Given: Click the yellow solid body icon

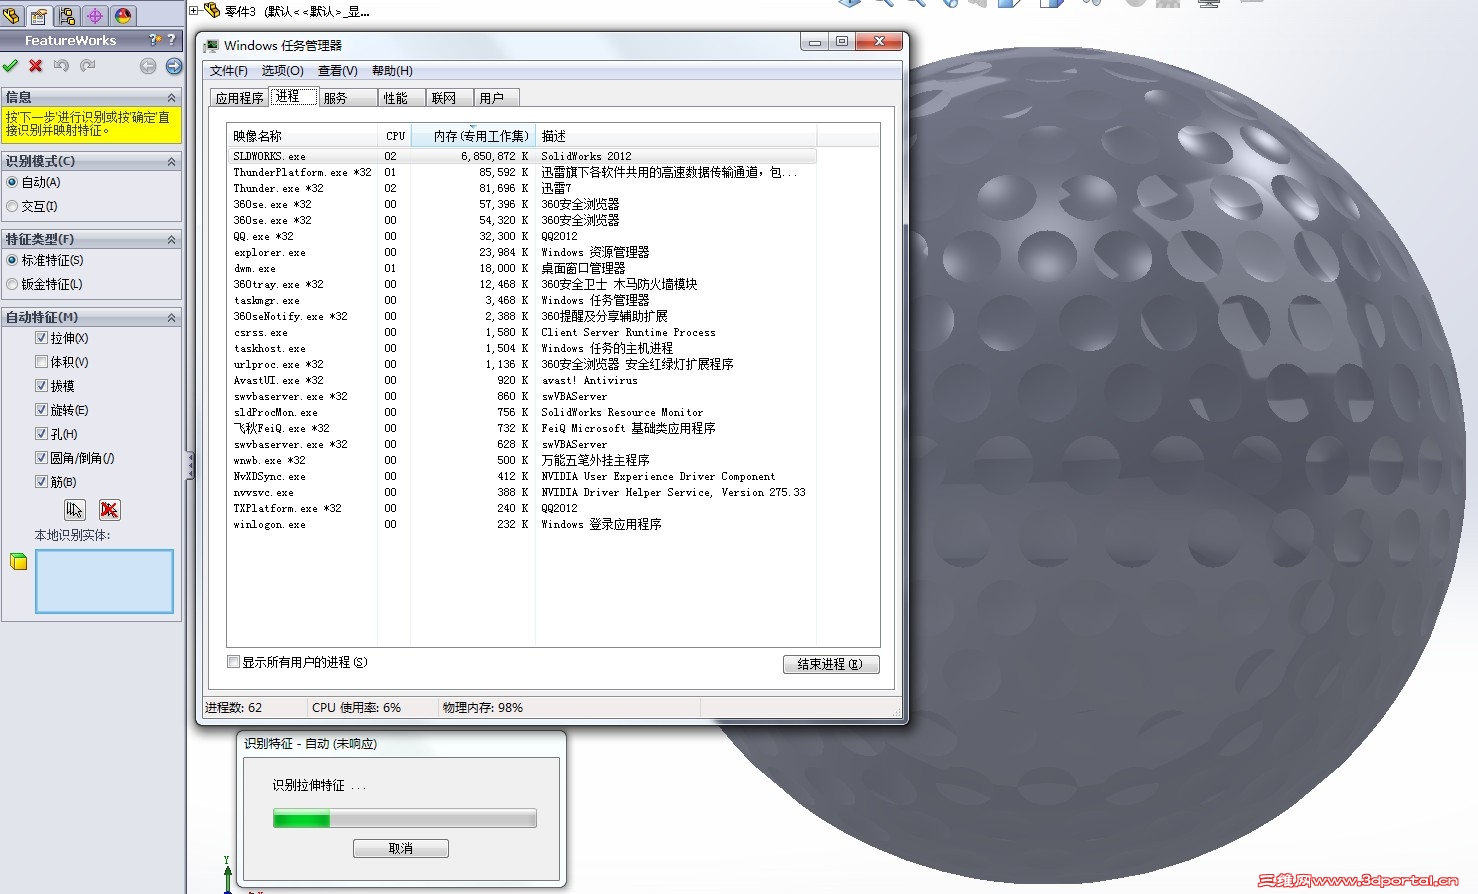Looking at the screenshot, I should click(18, 562).
